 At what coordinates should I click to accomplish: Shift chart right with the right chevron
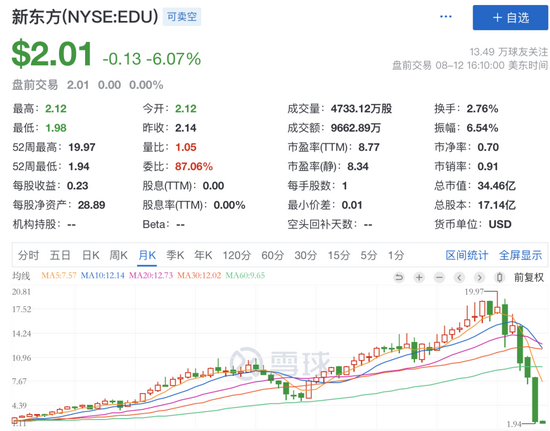click(479, 277)
